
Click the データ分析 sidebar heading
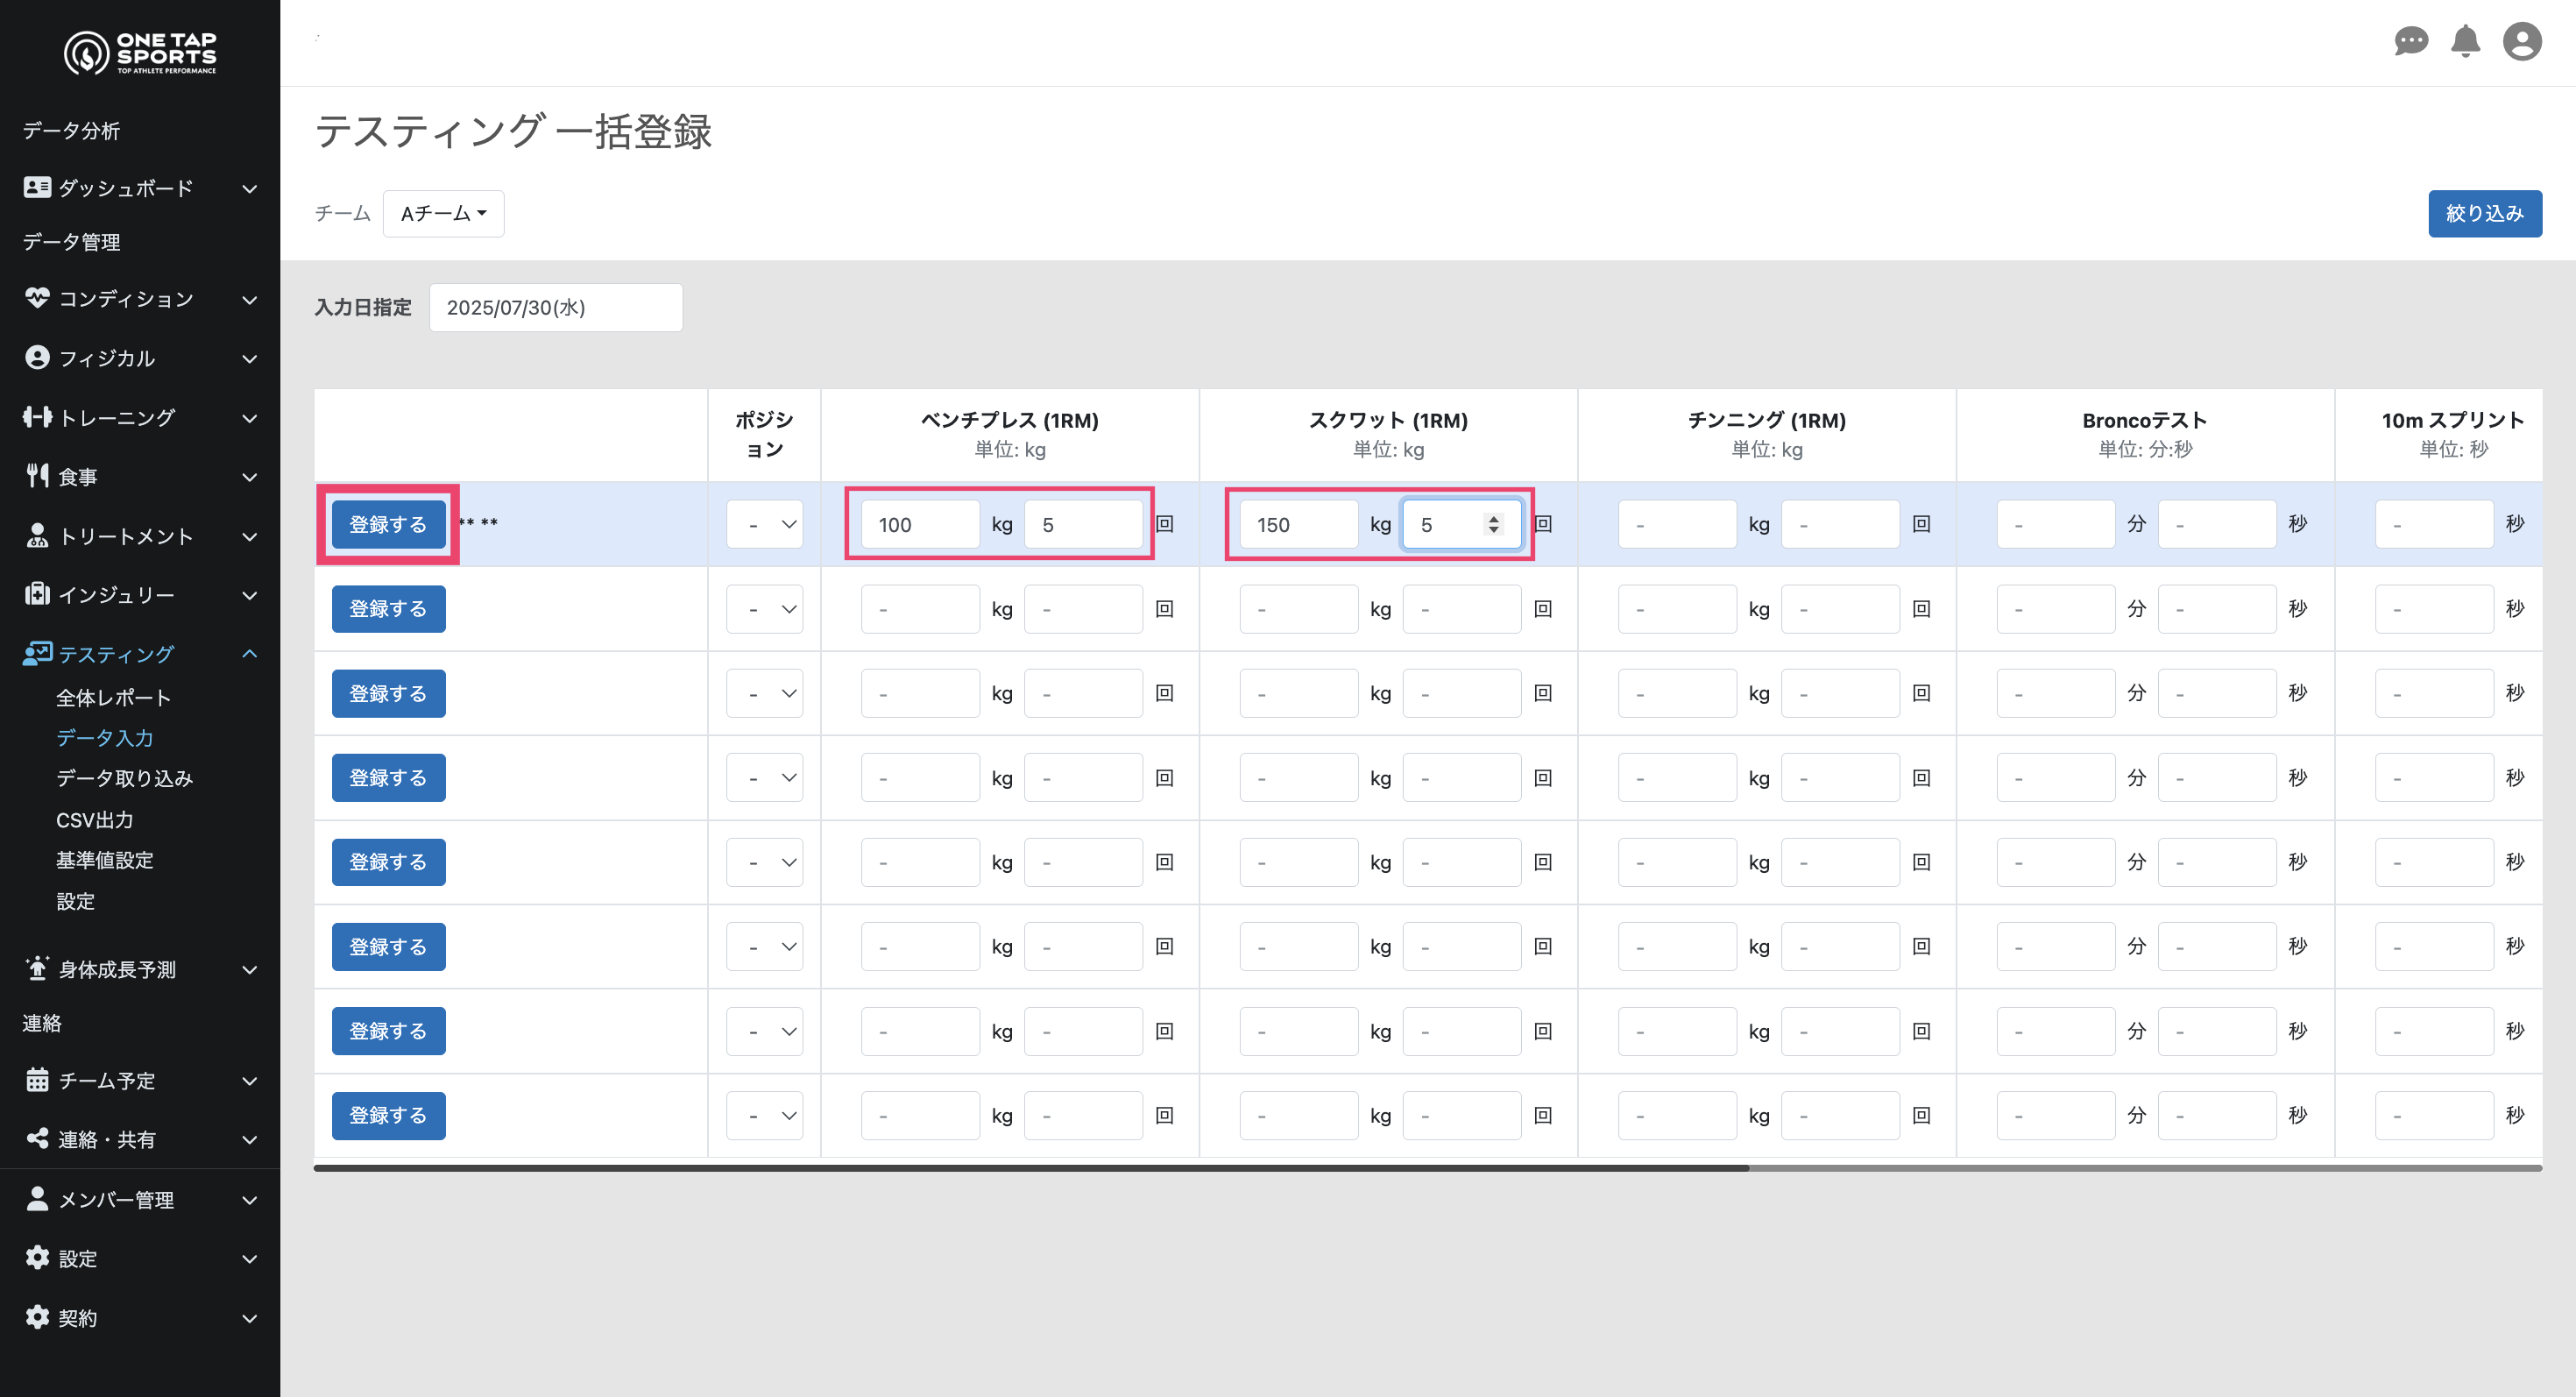pyautogui.click(x=71, y=130)
